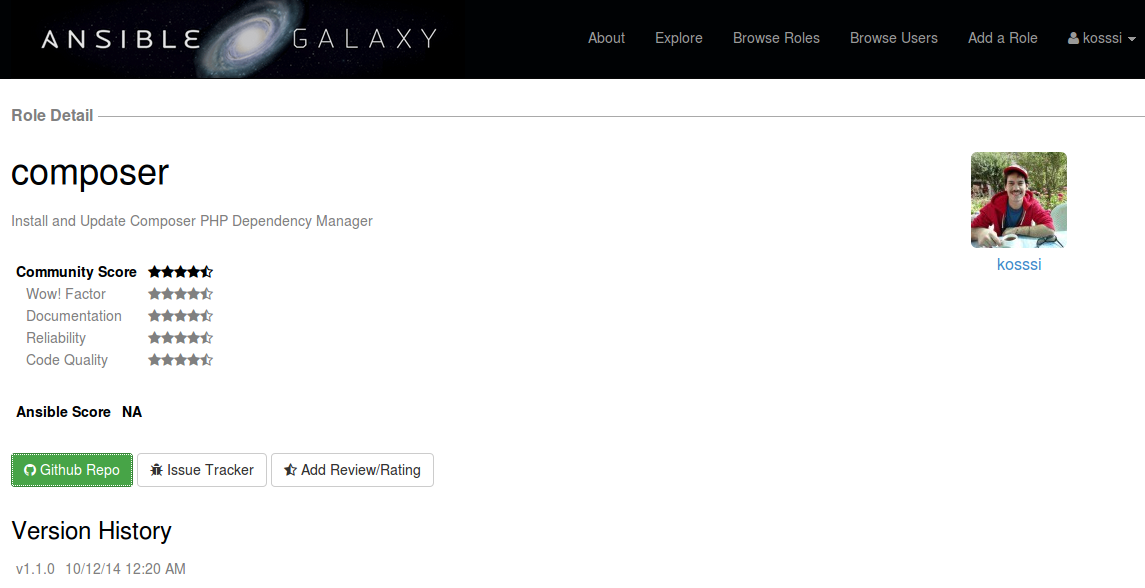Go to the Explore menu item

click(678, 38)
